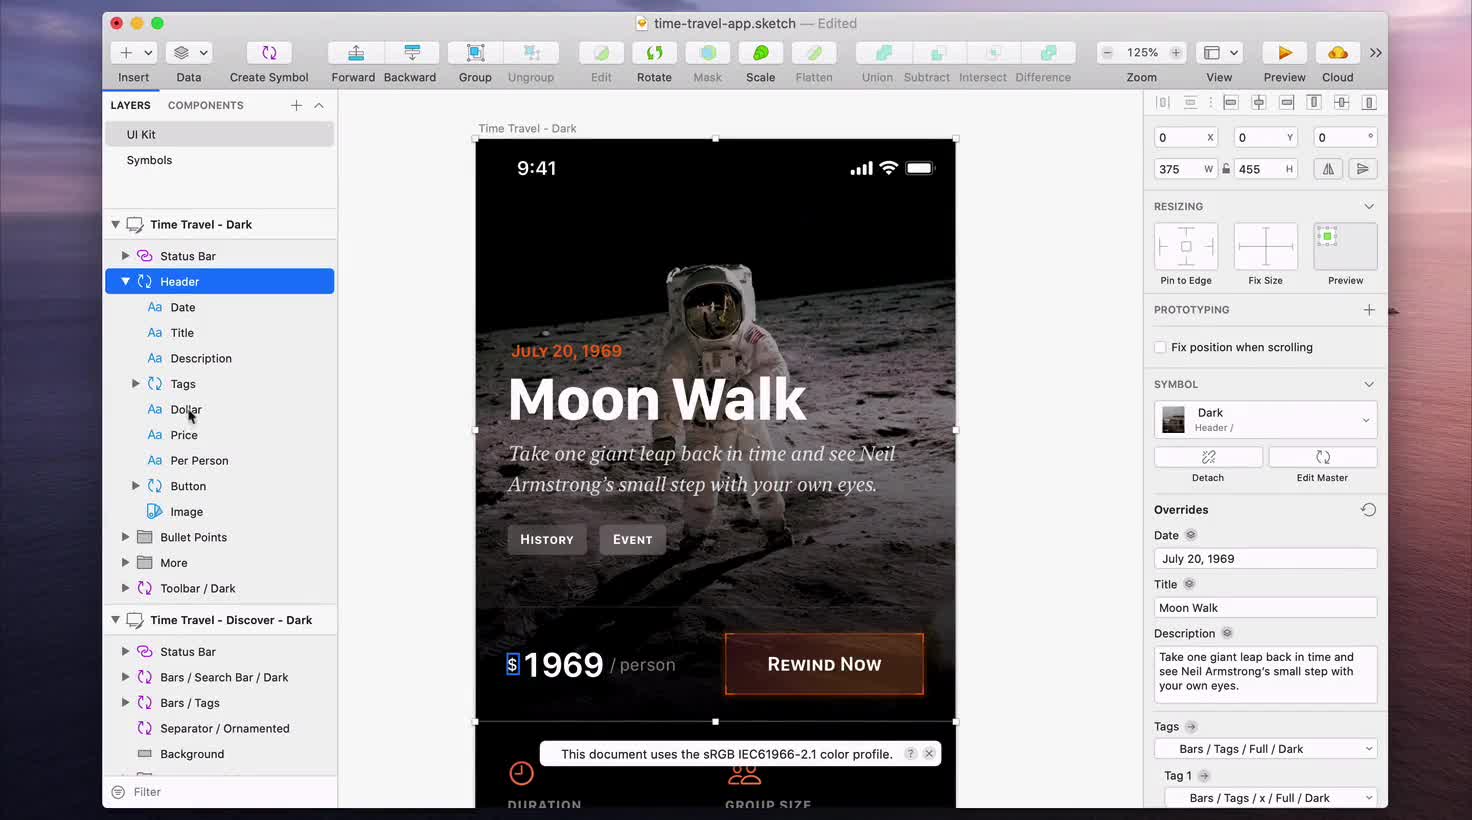Show the hidden toolbar overflow items
1472x820 pixels.
(1376, 53)
